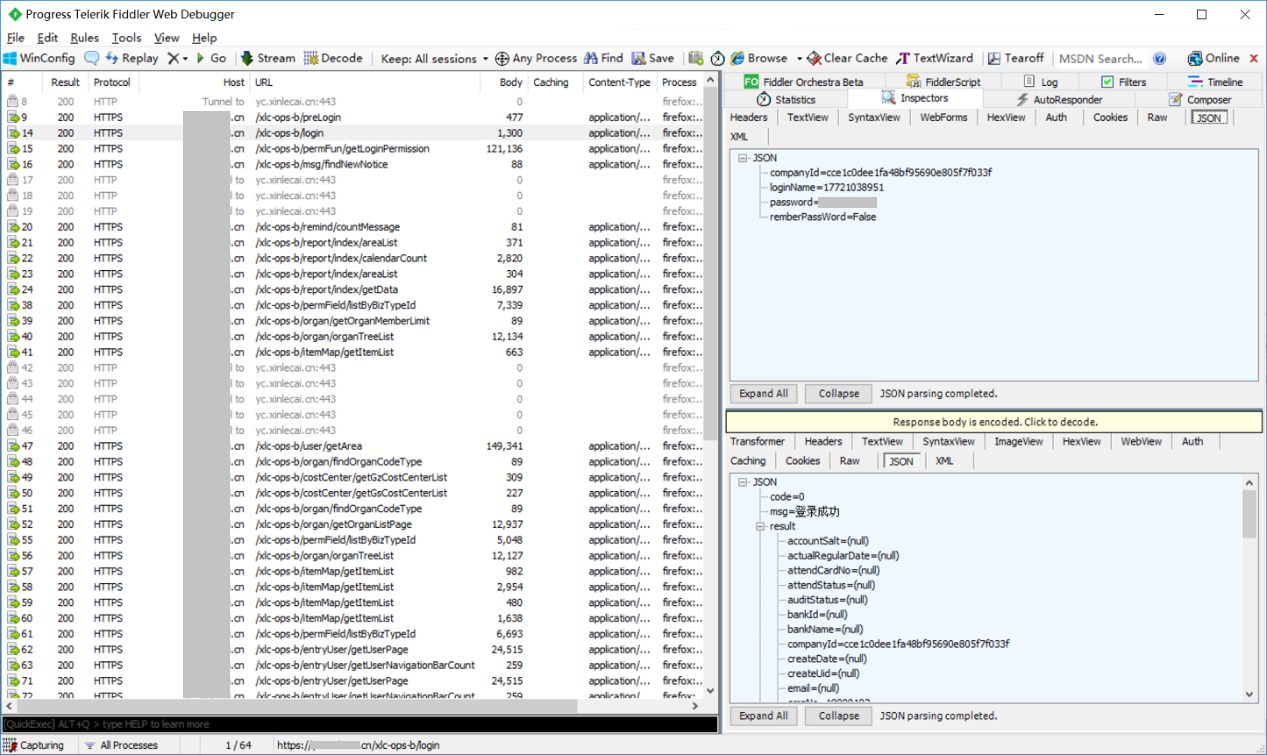Select the request XML tab
This screenshot has width=1267, height=755.
pyautogui.click(x=739, y=136)
